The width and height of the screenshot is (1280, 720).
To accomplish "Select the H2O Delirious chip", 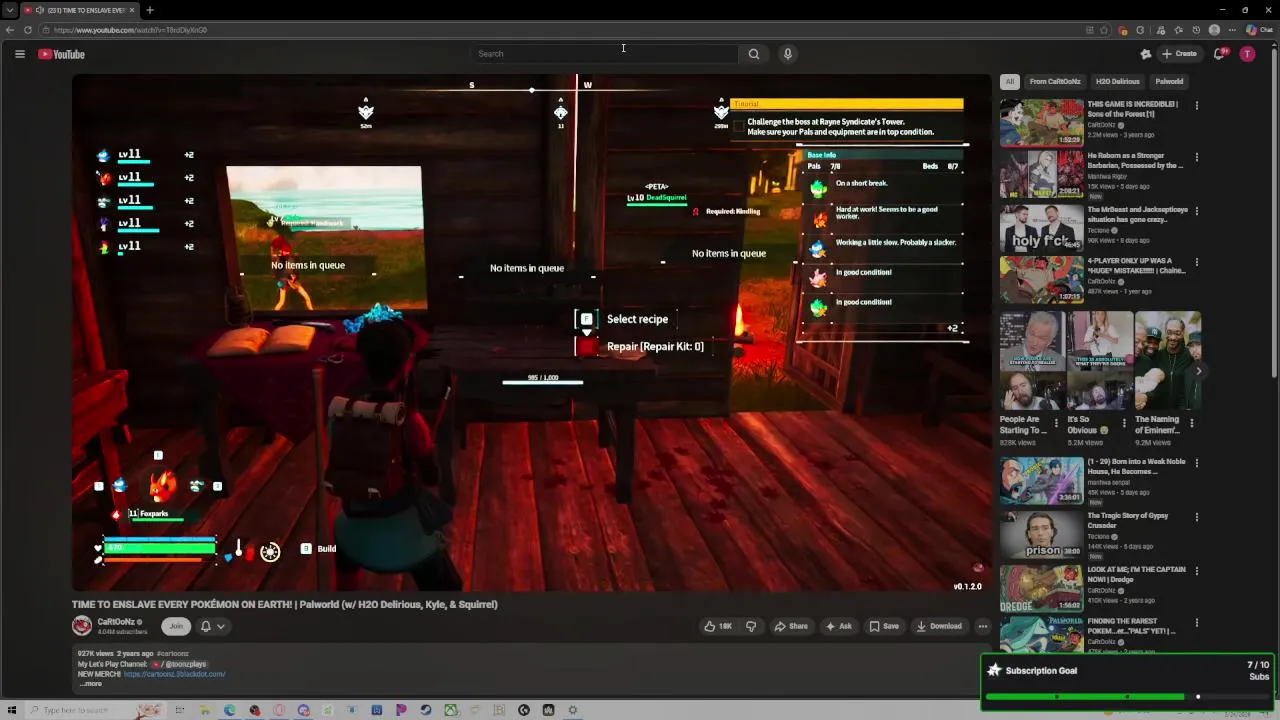I will pyautogui.click(x=1117, y=81).
